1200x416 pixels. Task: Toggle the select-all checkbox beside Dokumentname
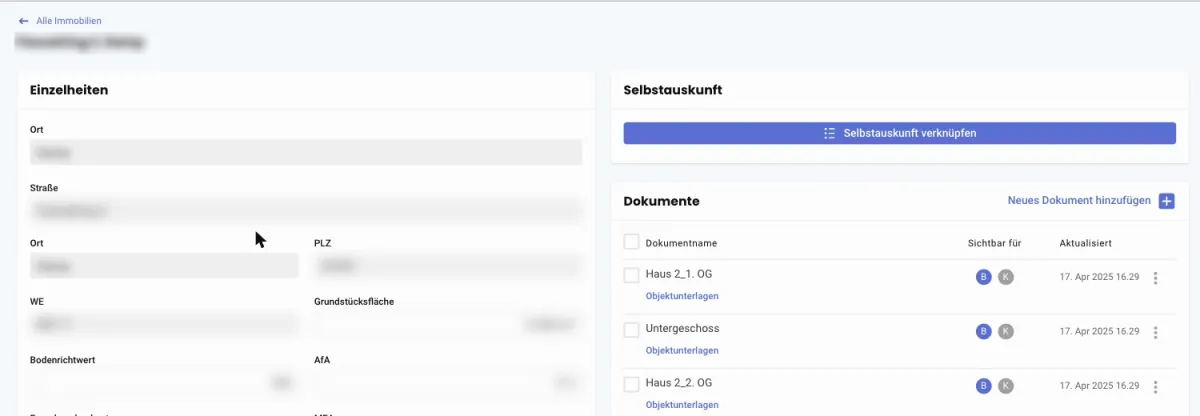click(631, 242)
